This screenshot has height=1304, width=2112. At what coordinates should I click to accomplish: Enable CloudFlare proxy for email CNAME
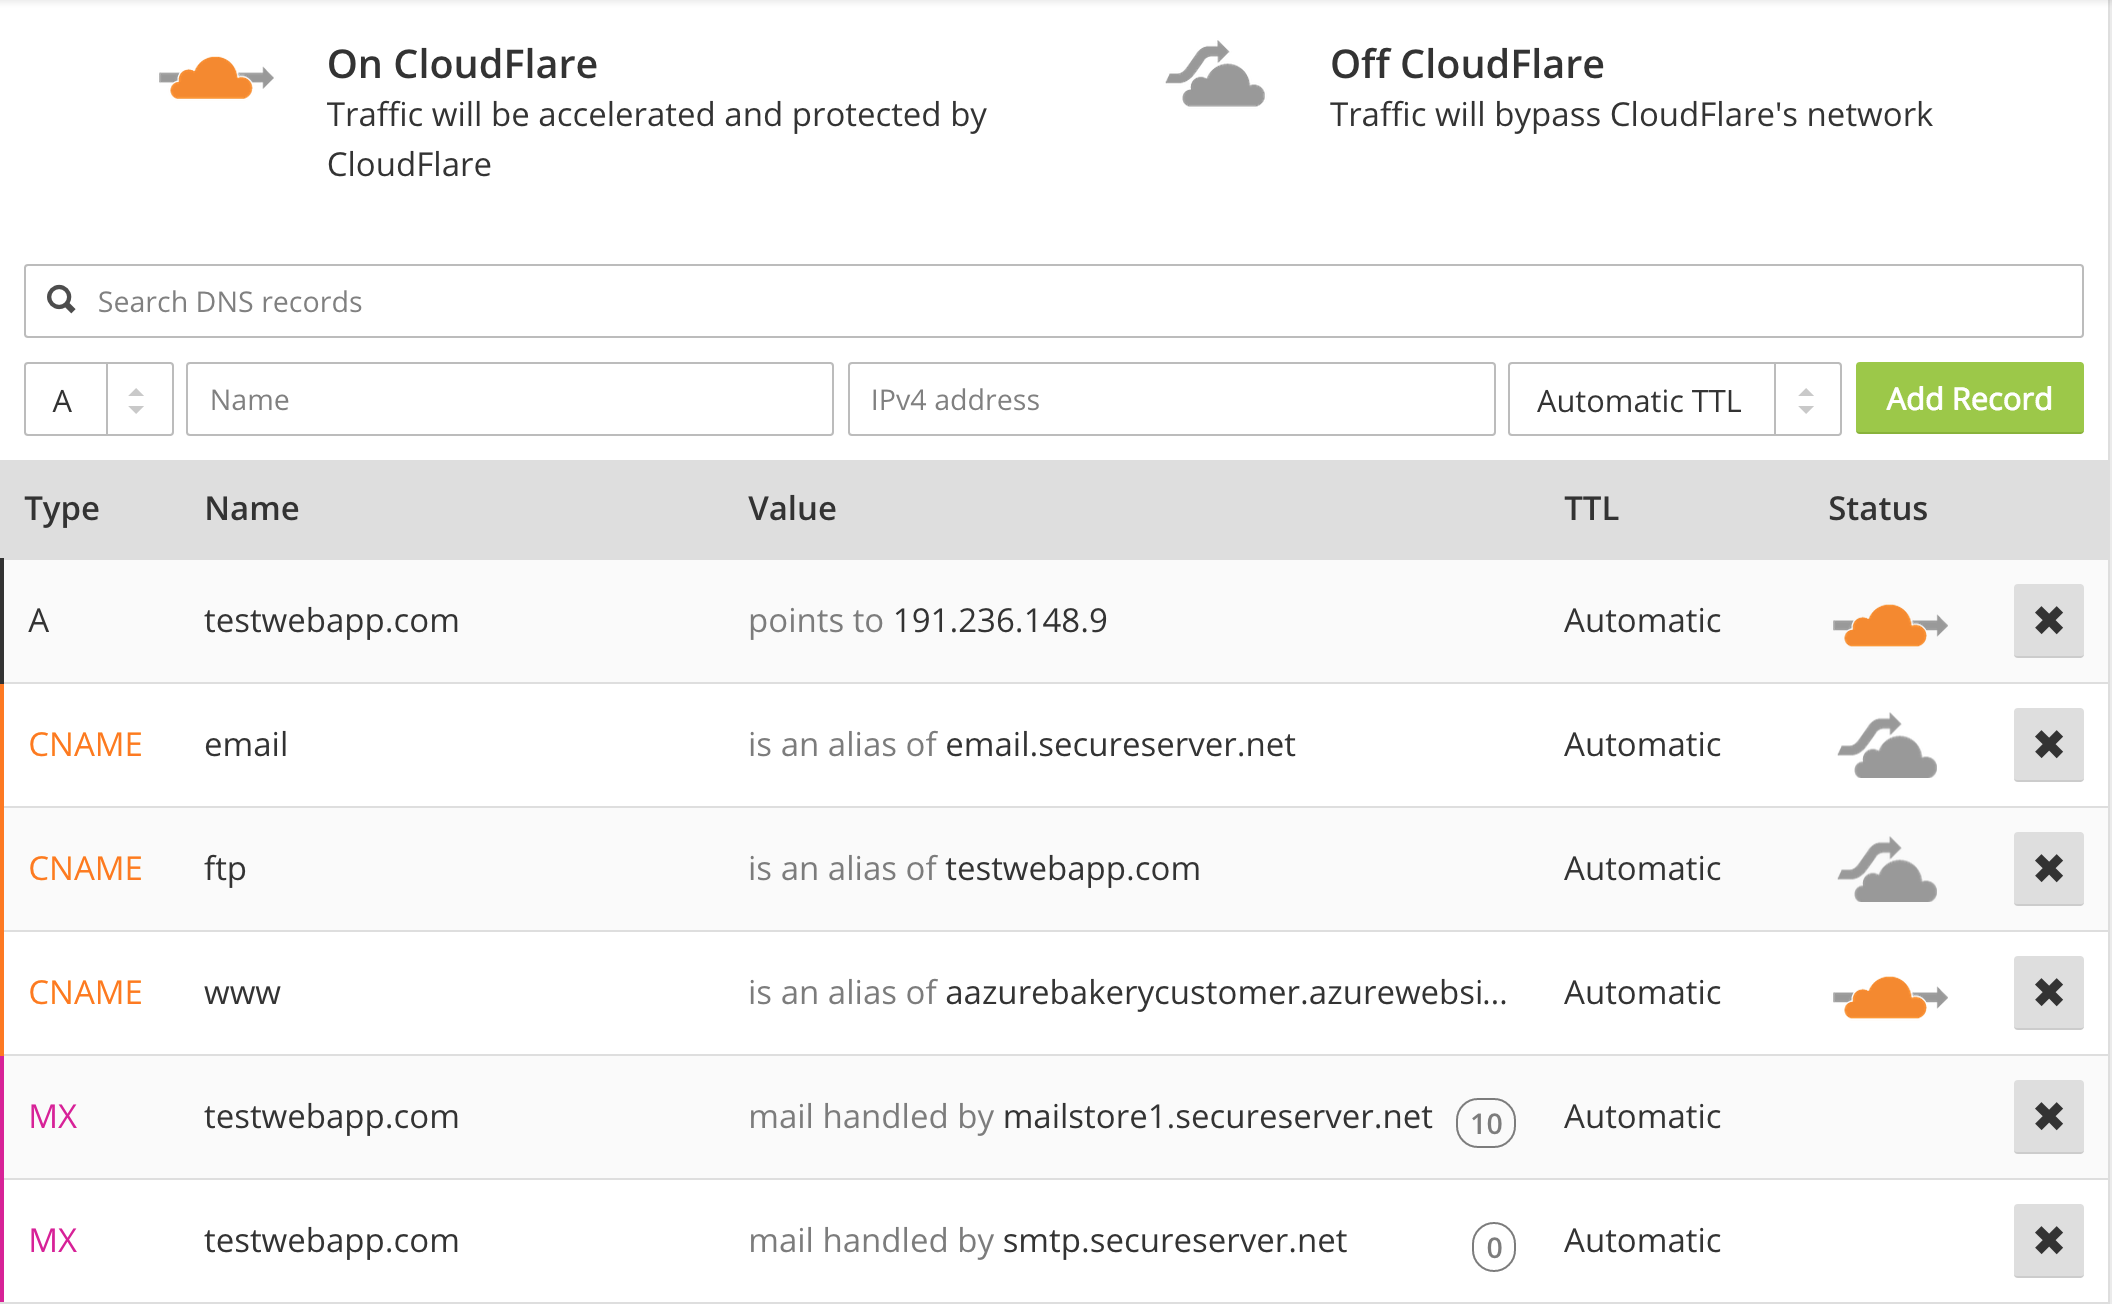click(1888, 748)
